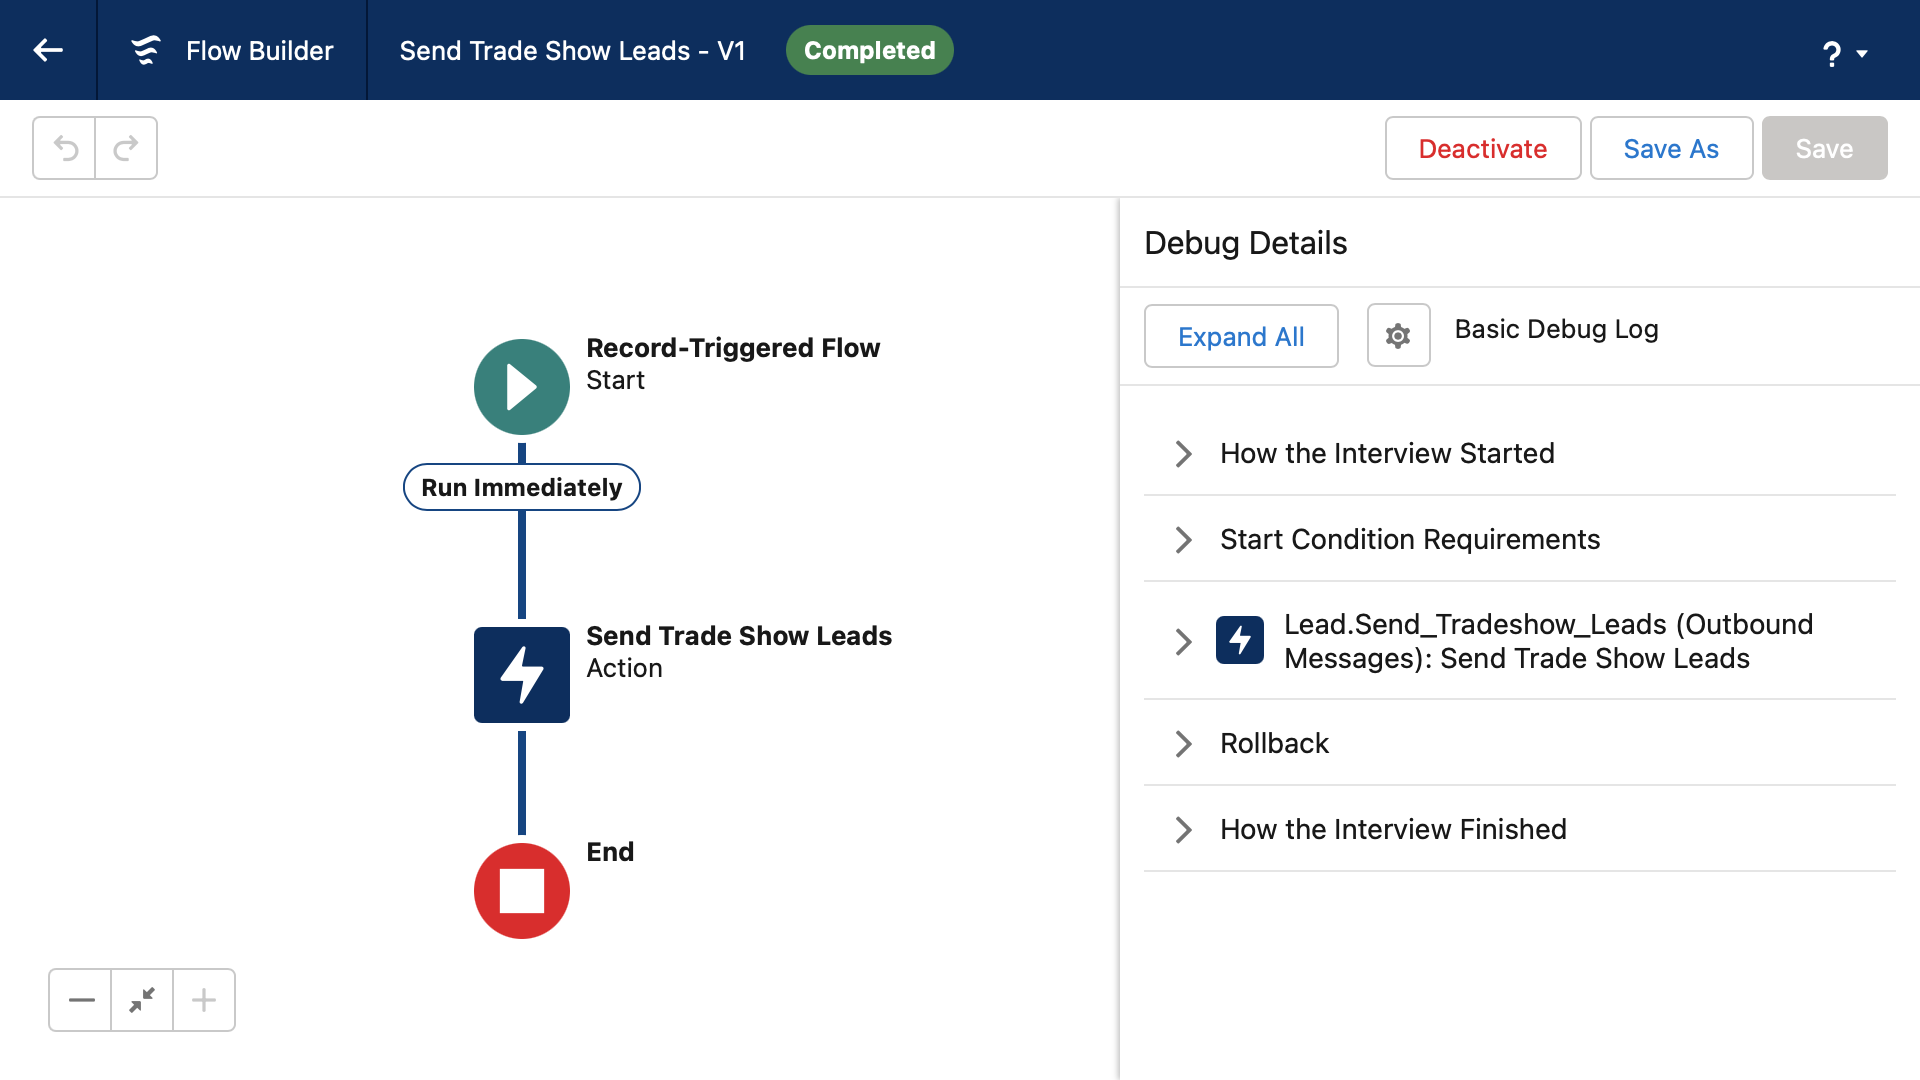Click the back arrow icon
Viewport: 1920px width, 1080px height.
(48, 50)
